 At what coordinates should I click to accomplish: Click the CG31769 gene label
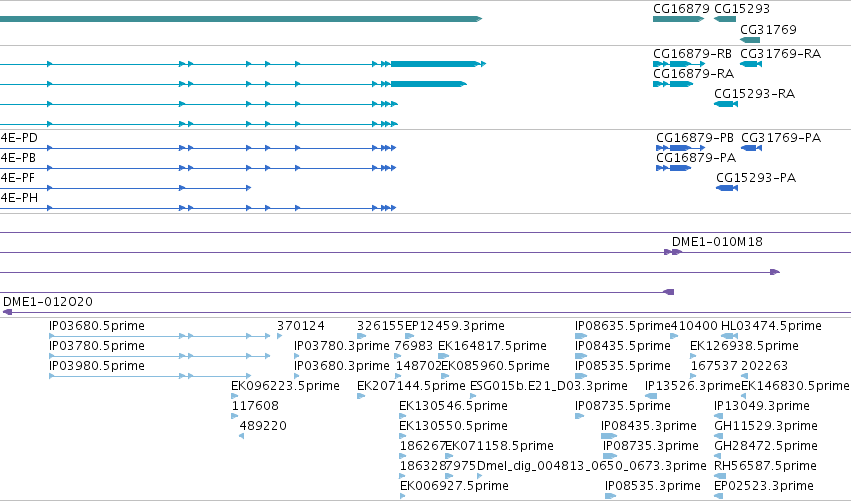pos(769,29)
